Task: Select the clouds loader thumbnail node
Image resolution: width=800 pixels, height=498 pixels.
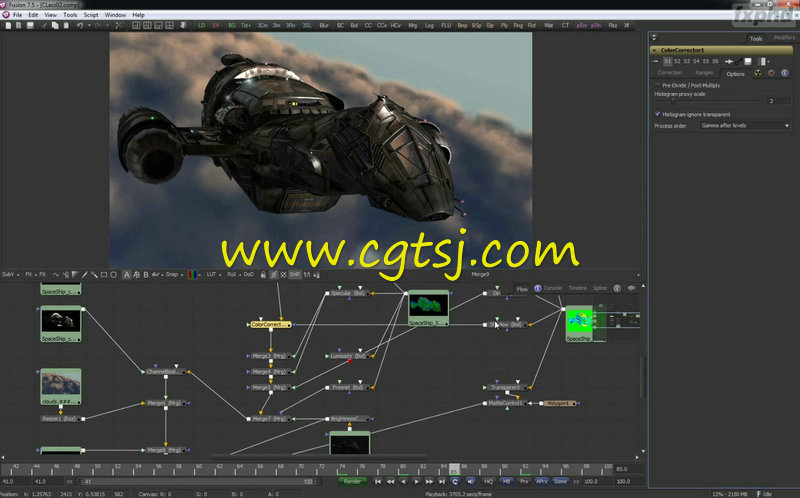Action: 61,386
